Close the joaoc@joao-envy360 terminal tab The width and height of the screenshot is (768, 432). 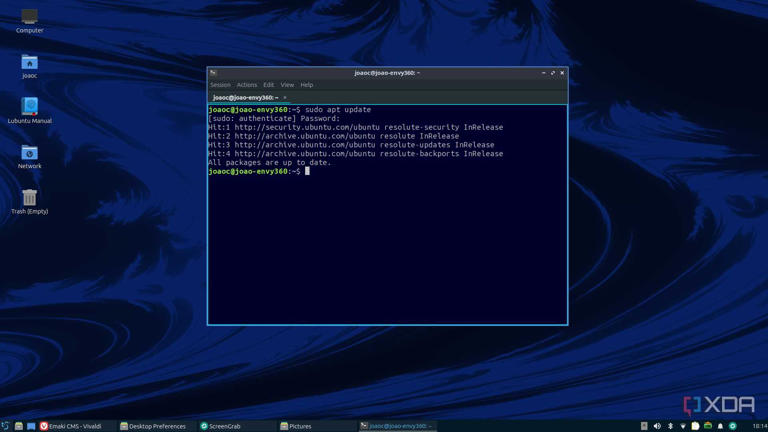pyautogui.click(x=285, y=97)
